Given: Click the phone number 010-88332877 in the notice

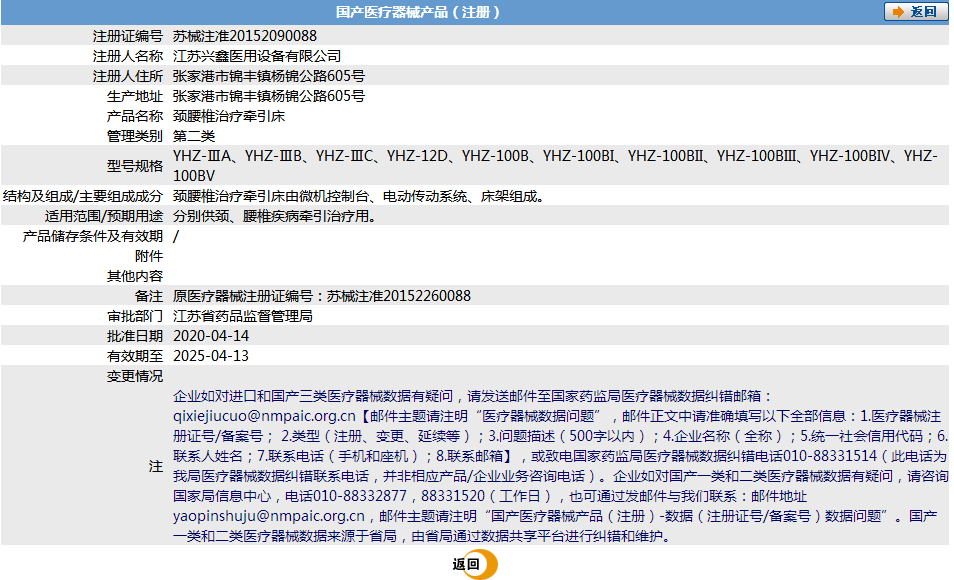Looking at the screenshot, I should point(360,496).
